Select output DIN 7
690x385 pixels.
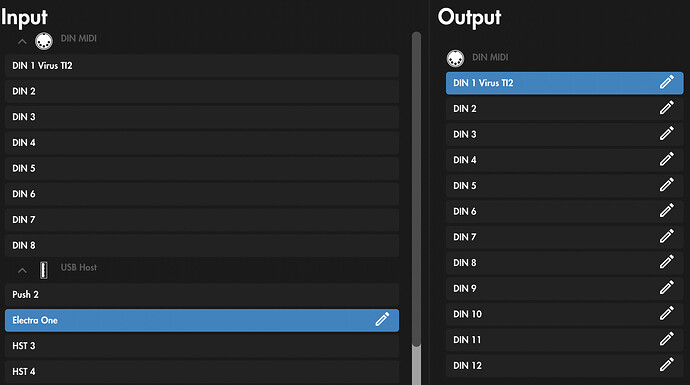564,237
